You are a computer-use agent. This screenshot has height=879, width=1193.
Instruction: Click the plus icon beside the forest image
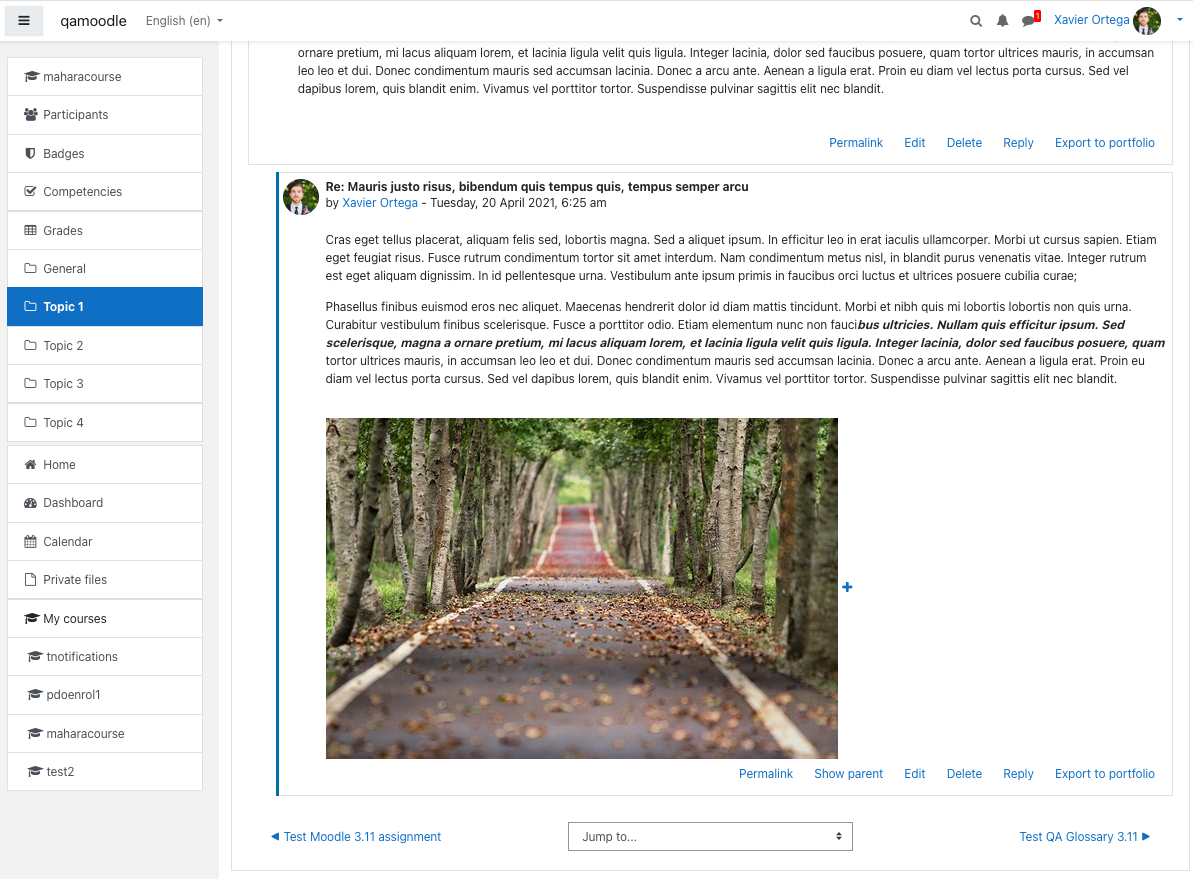(x=847, y=587)
